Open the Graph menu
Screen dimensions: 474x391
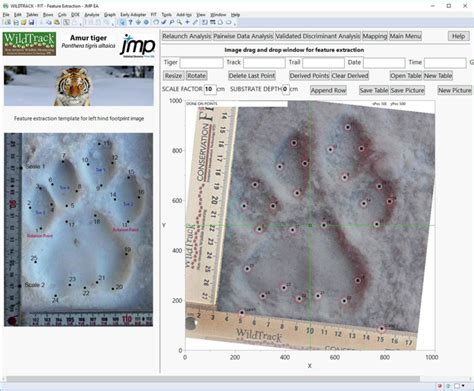point(110,15)
